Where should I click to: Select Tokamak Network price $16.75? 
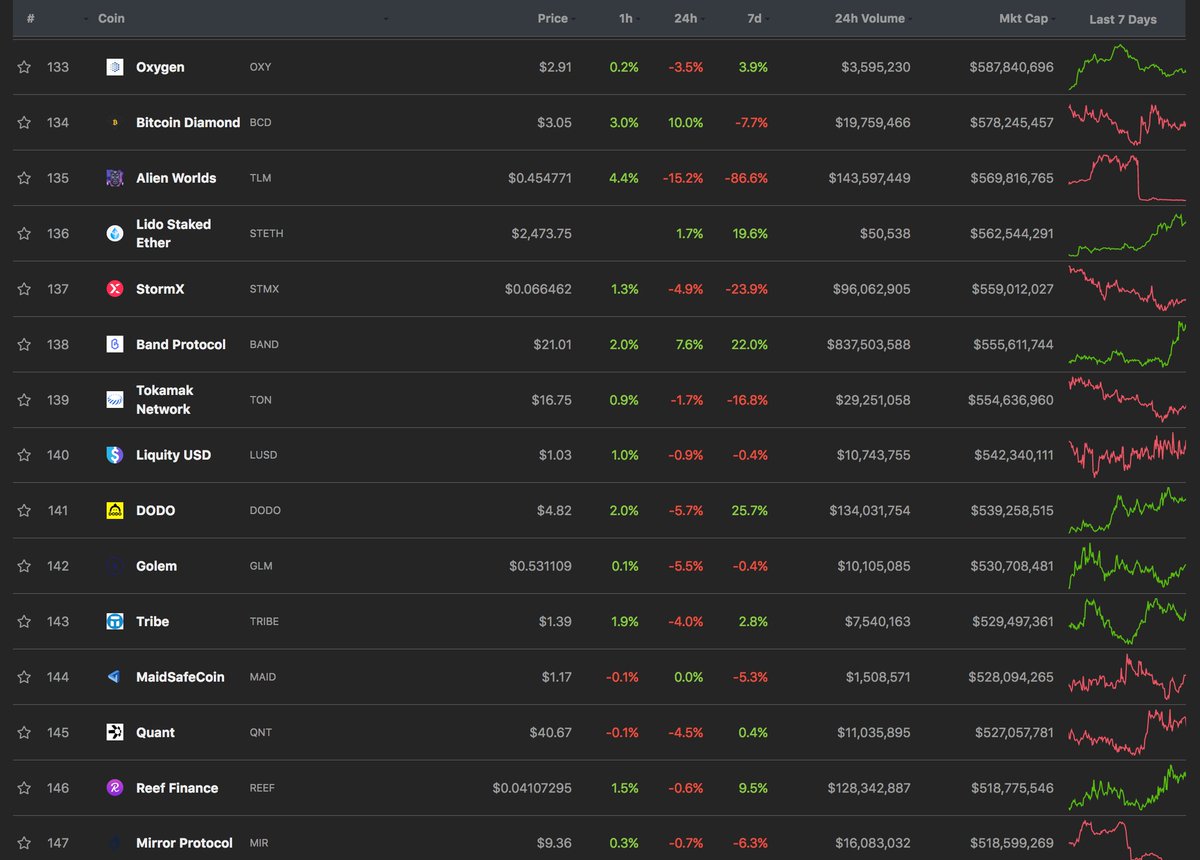(x=552, y=400)
